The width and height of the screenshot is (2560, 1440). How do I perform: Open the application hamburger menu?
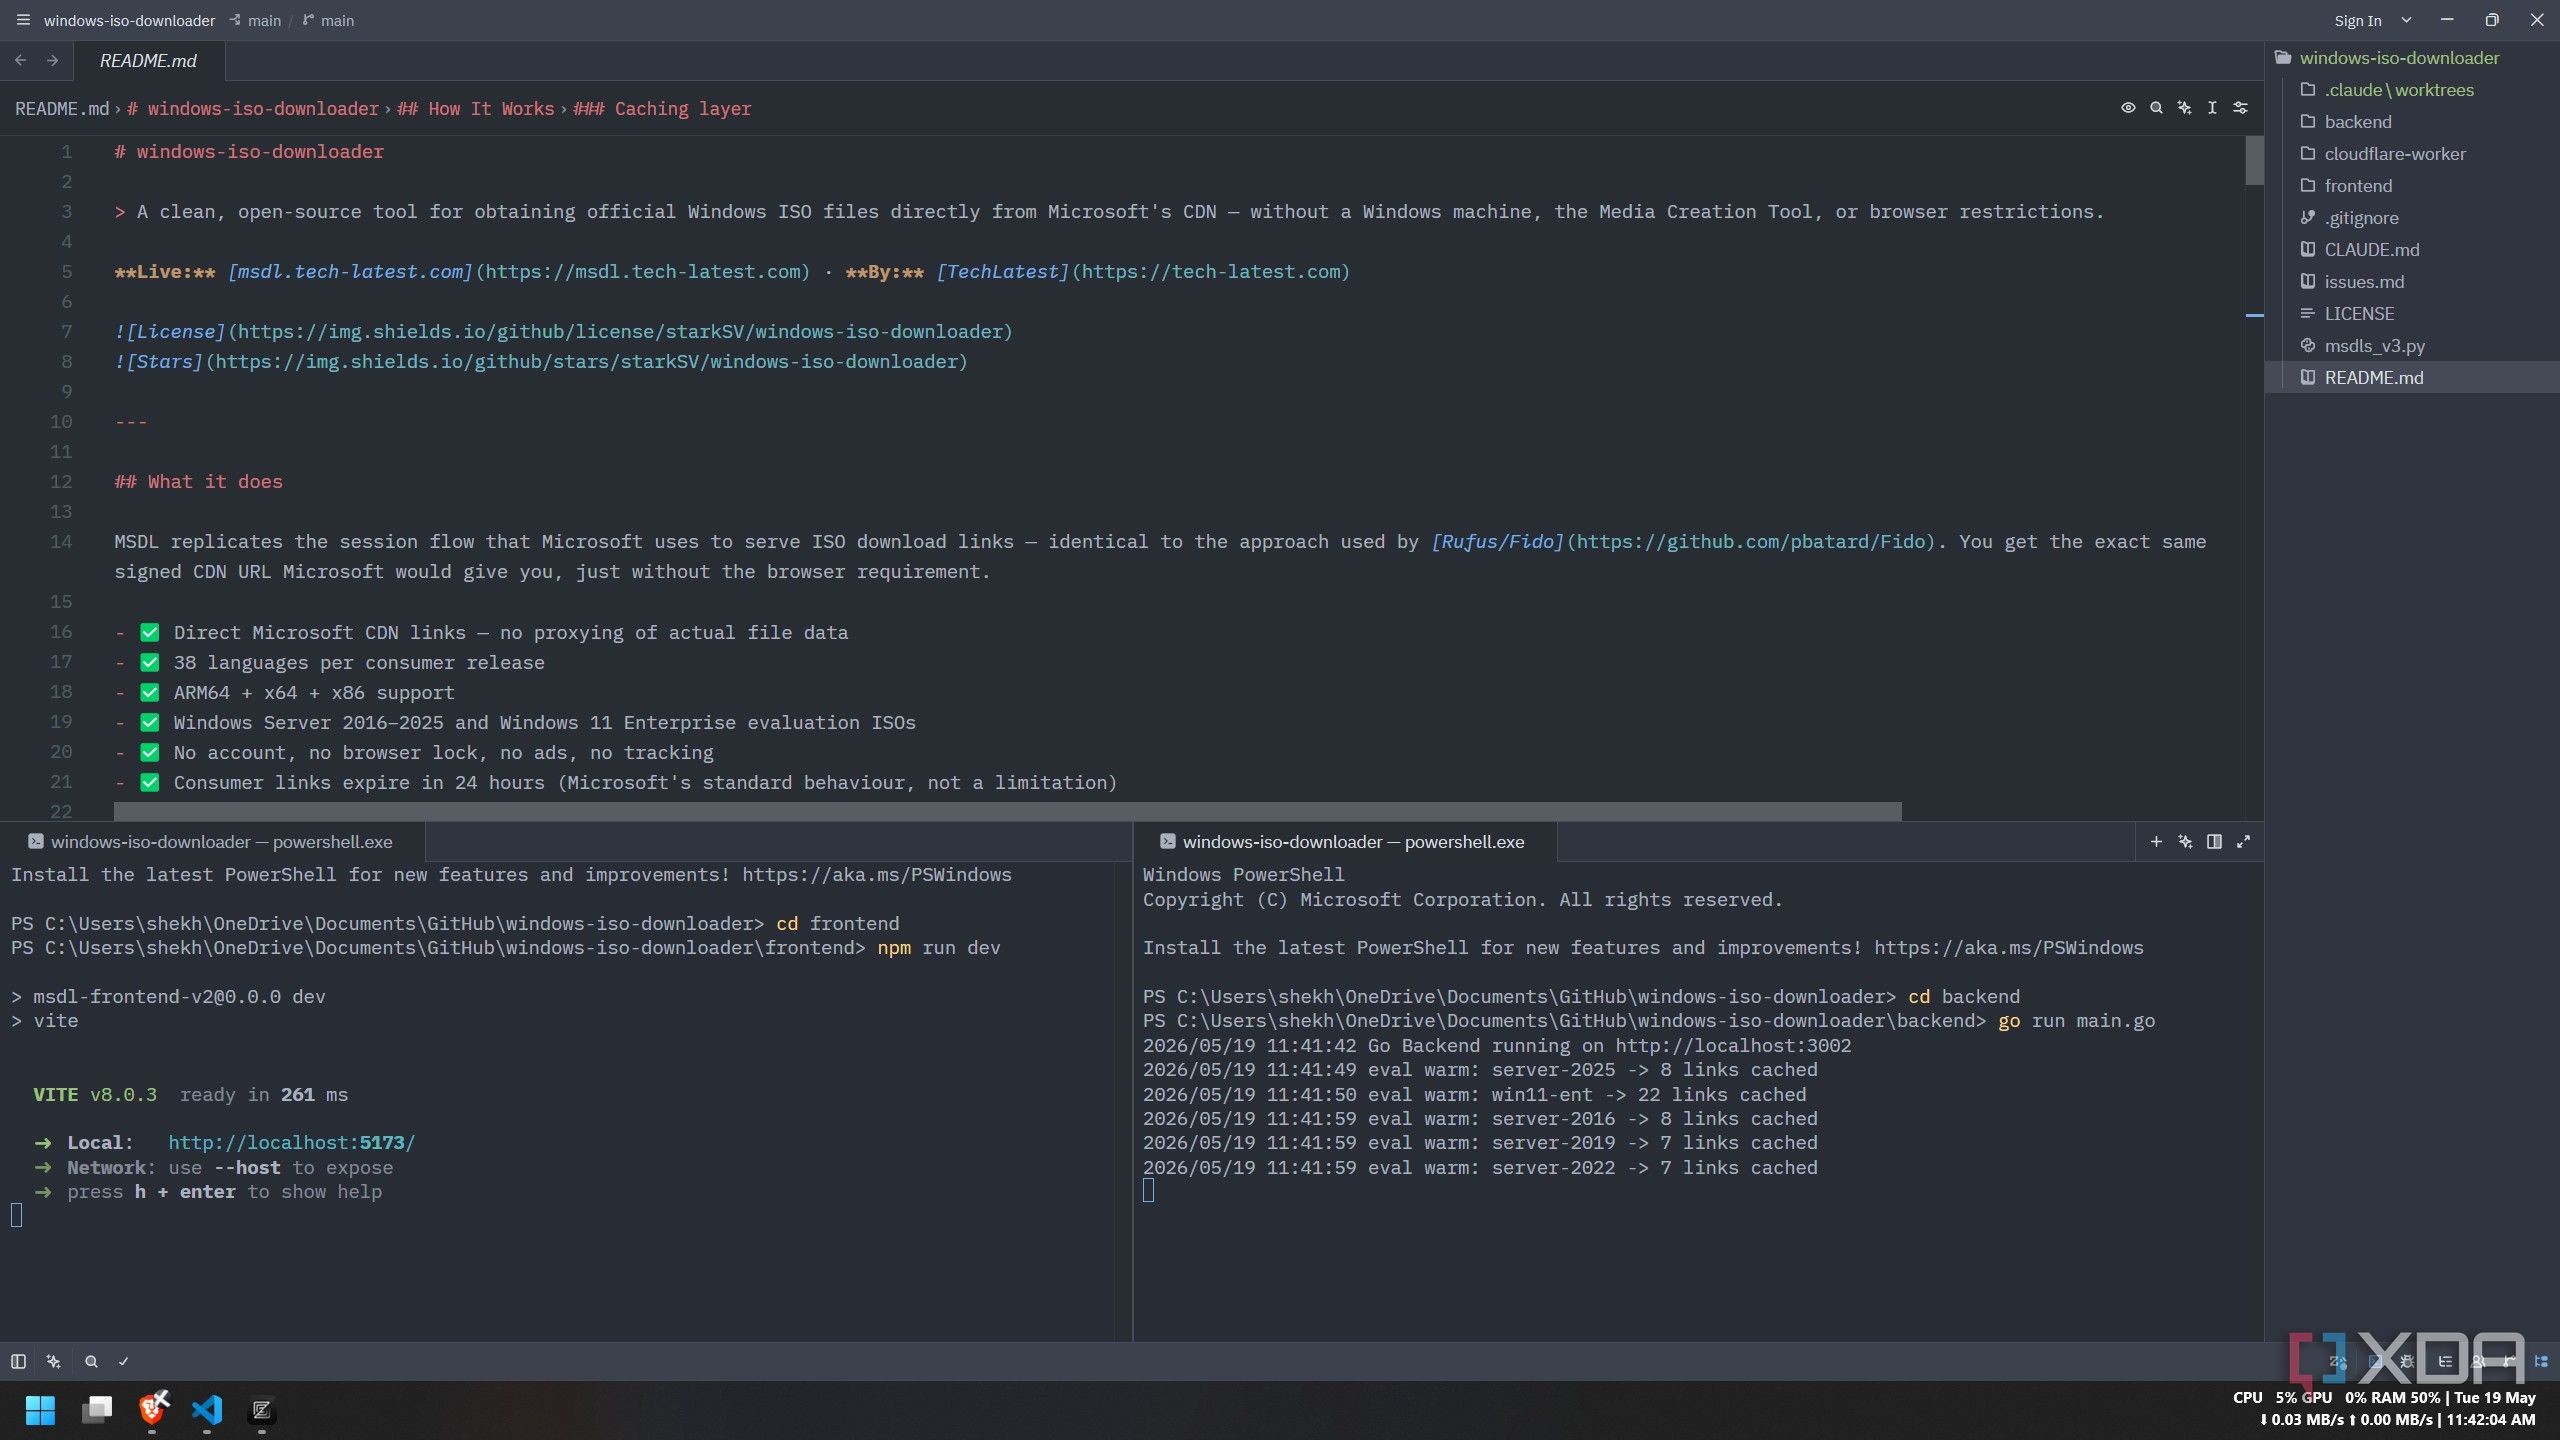click(23, 20)
